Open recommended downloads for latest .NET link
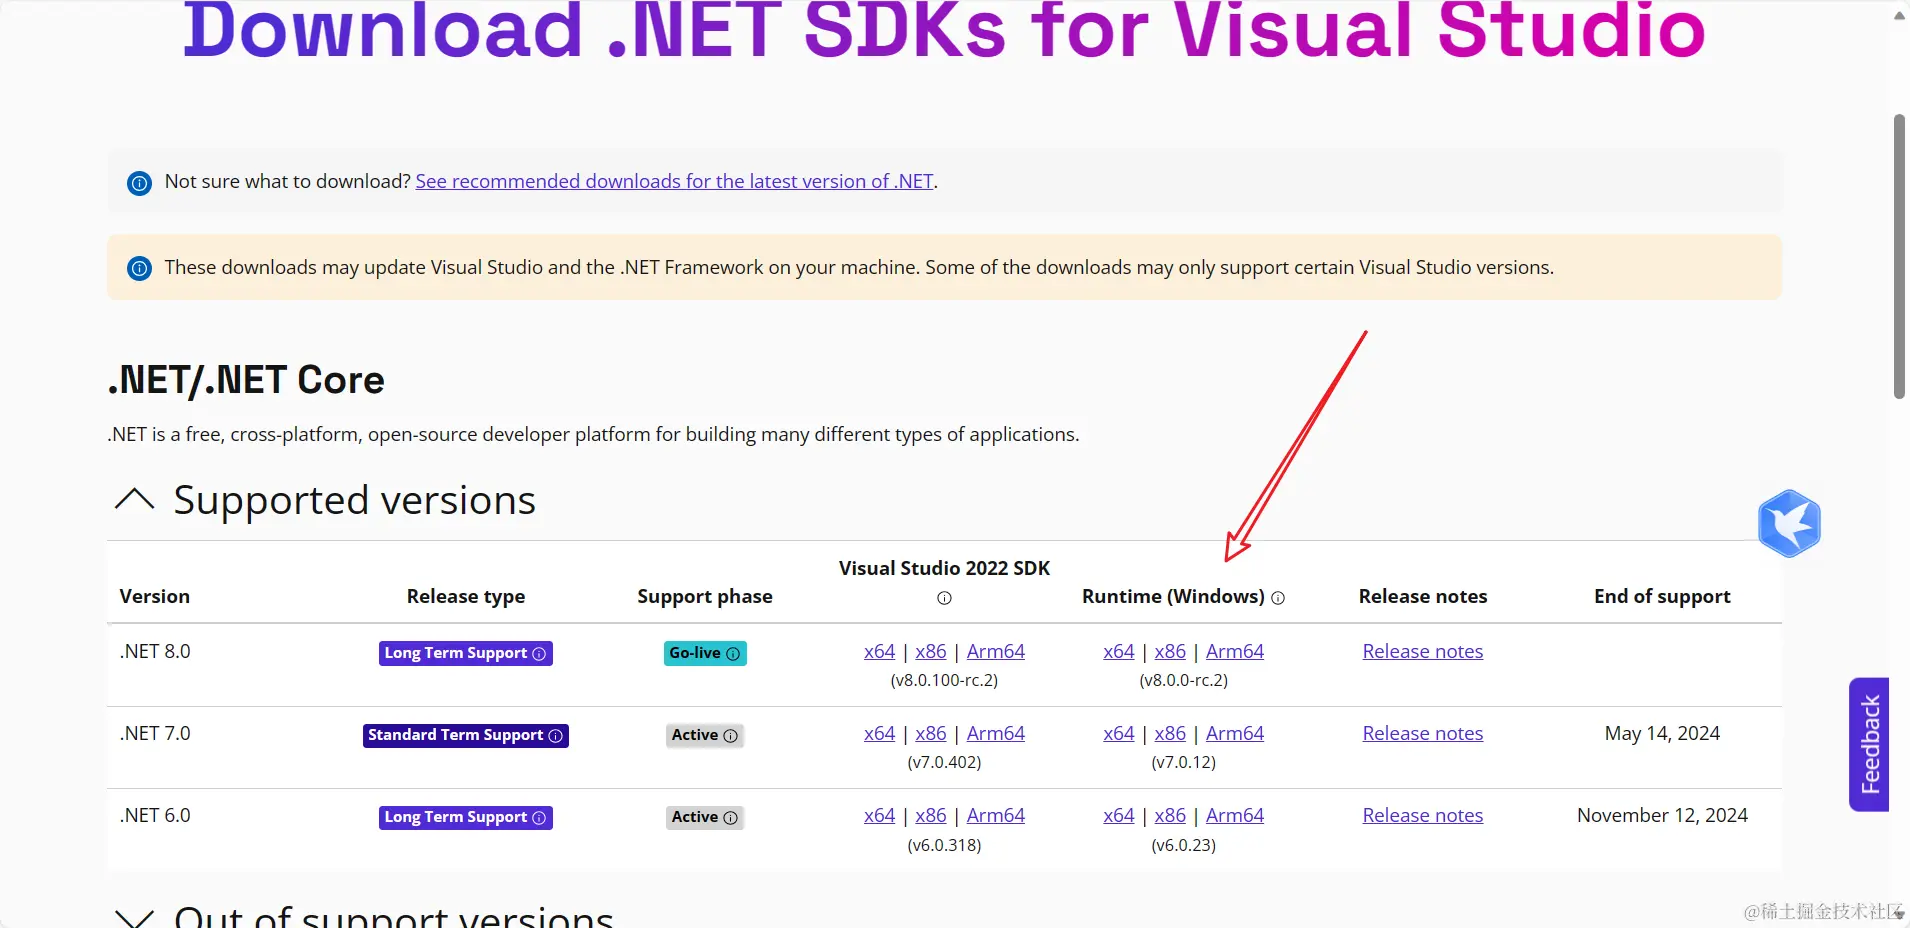 [x=674, y=181]
